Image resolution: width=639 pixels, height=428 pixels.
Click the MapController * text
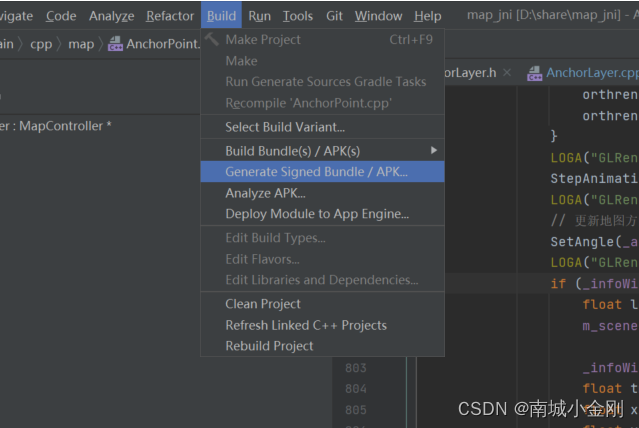(x=65, y=126)
